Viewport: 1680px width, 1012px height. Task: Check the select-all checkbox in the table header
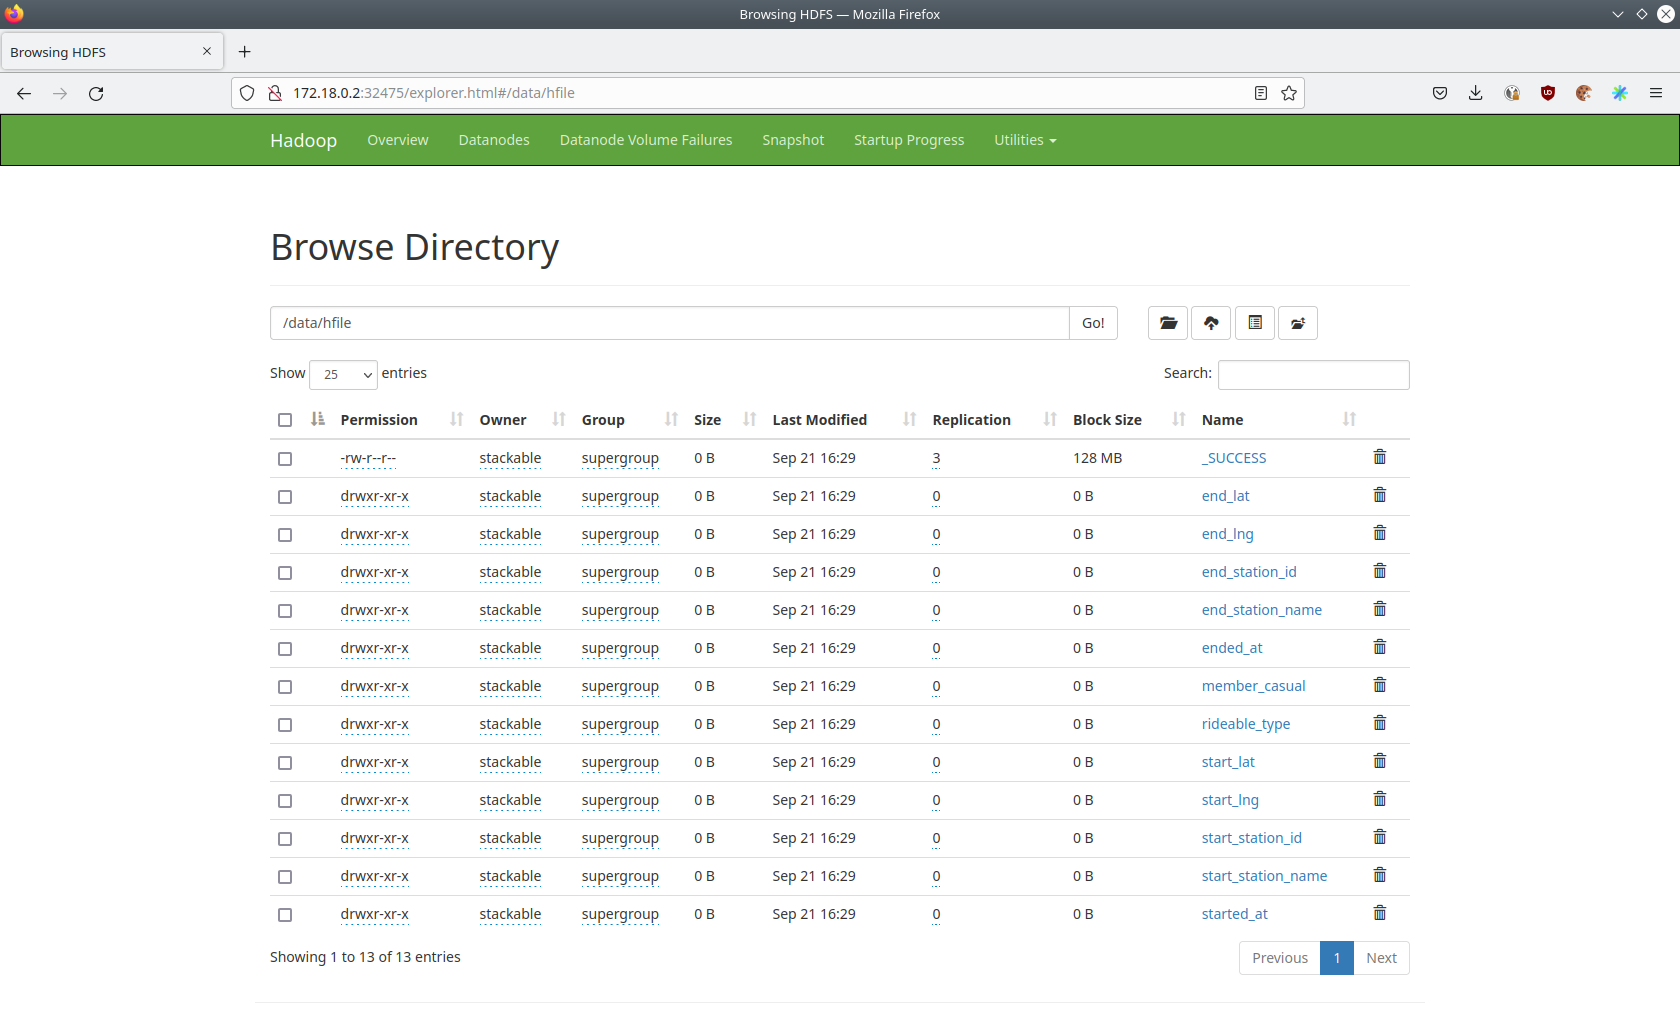coord(285,420)
